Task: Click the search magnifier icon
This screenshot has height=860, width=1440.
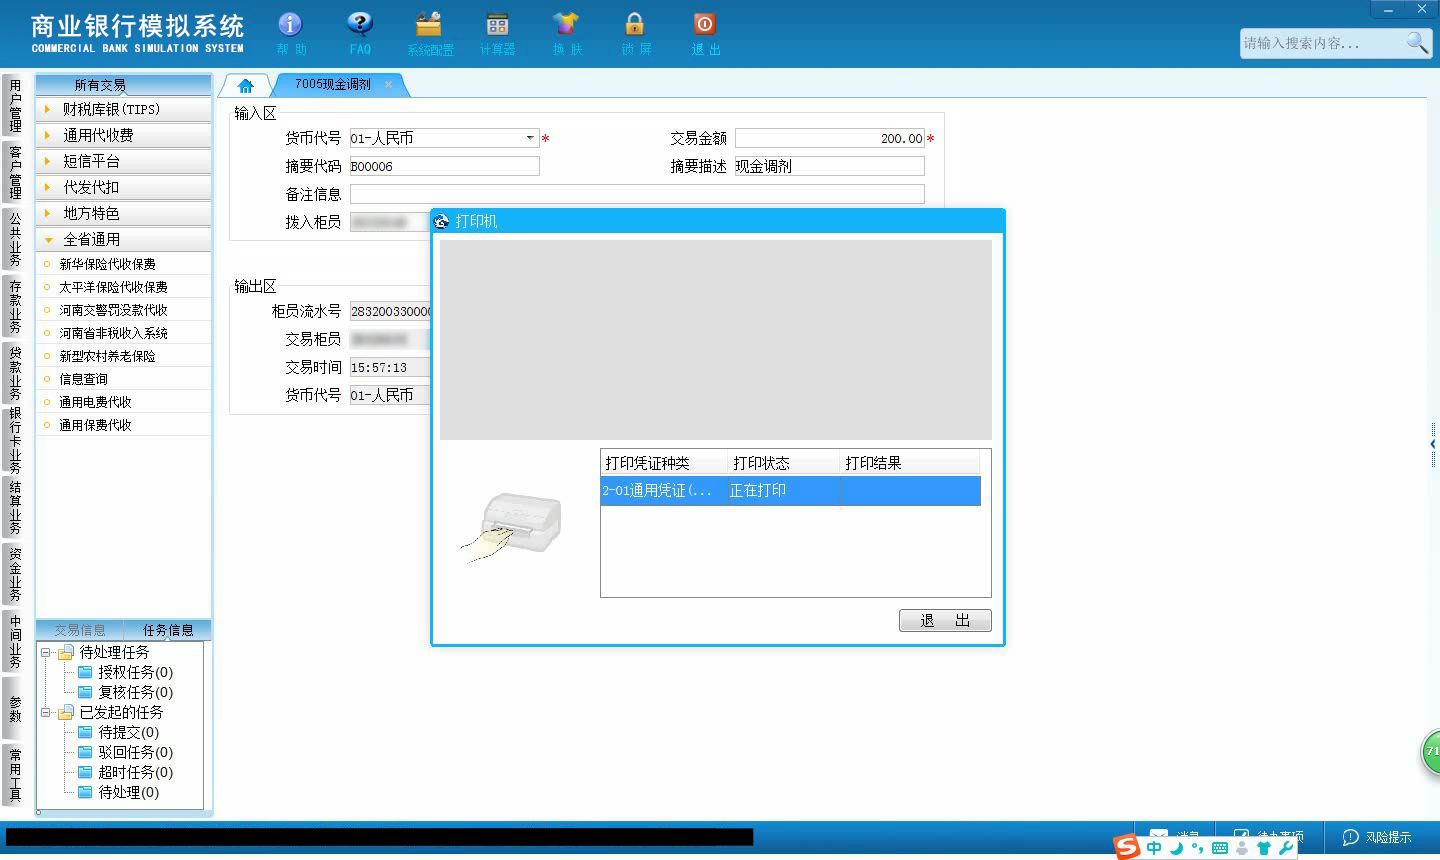Action: coord(1417,42)
